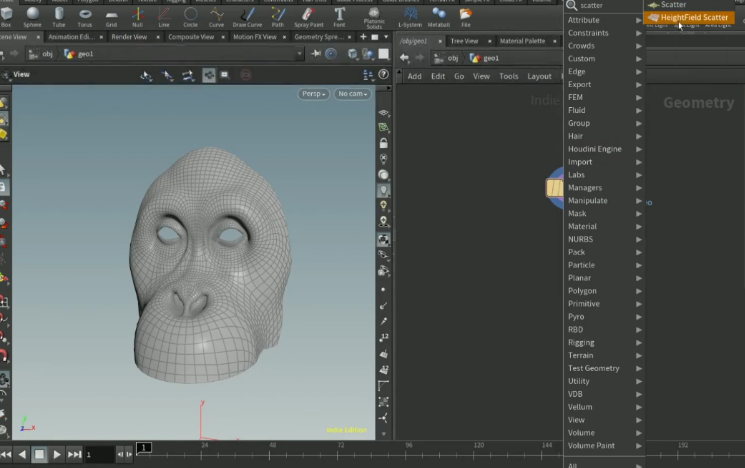Choose HeightField Scatter from search results
745x468 pixels.
click(693, 18)
